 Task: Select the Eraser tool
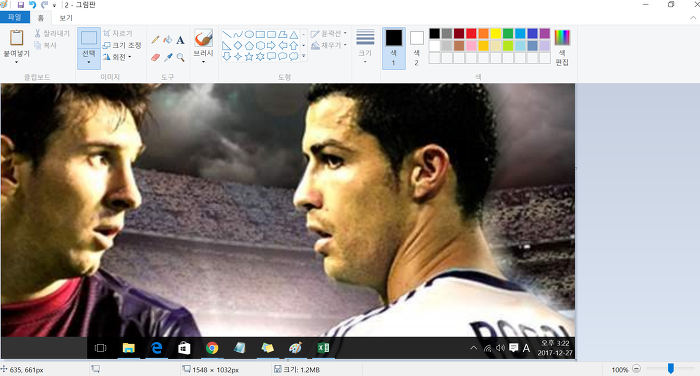155,57
